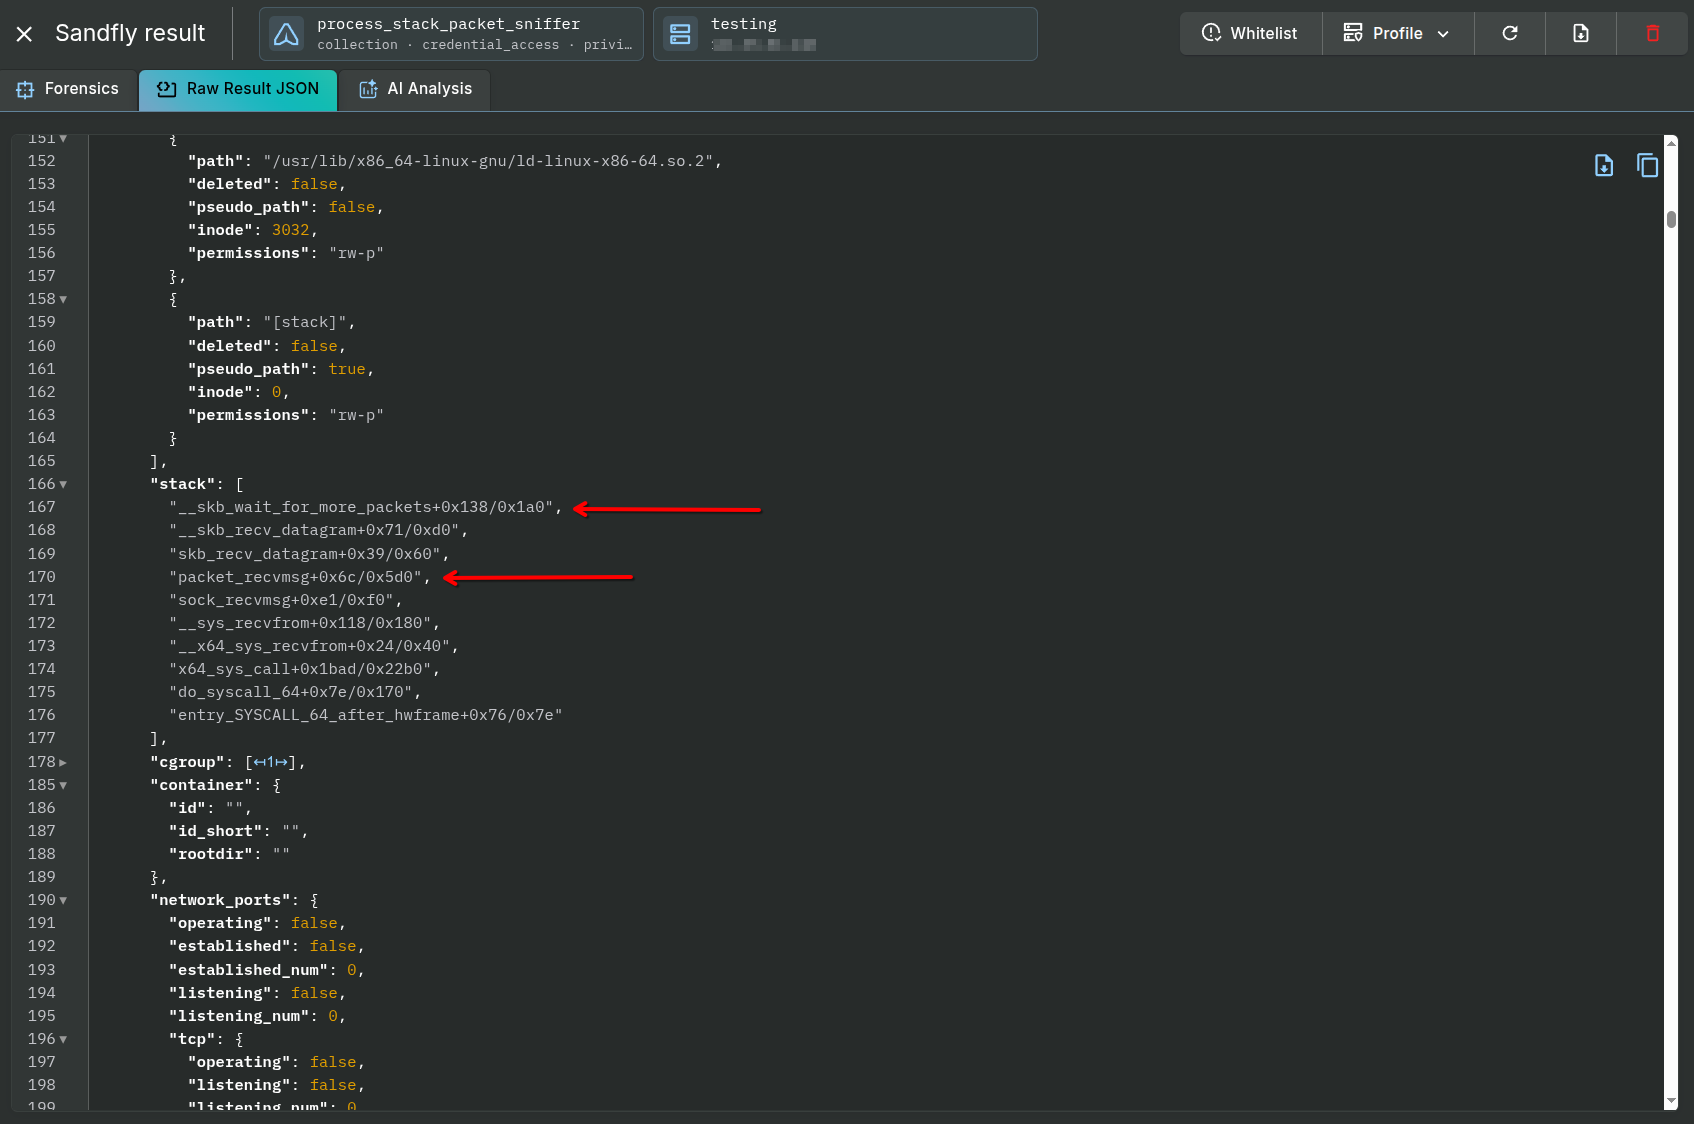Click the export result icon in top toolbar
Viewport: 1694px width, 1124px height.
tap(1581, 33)
